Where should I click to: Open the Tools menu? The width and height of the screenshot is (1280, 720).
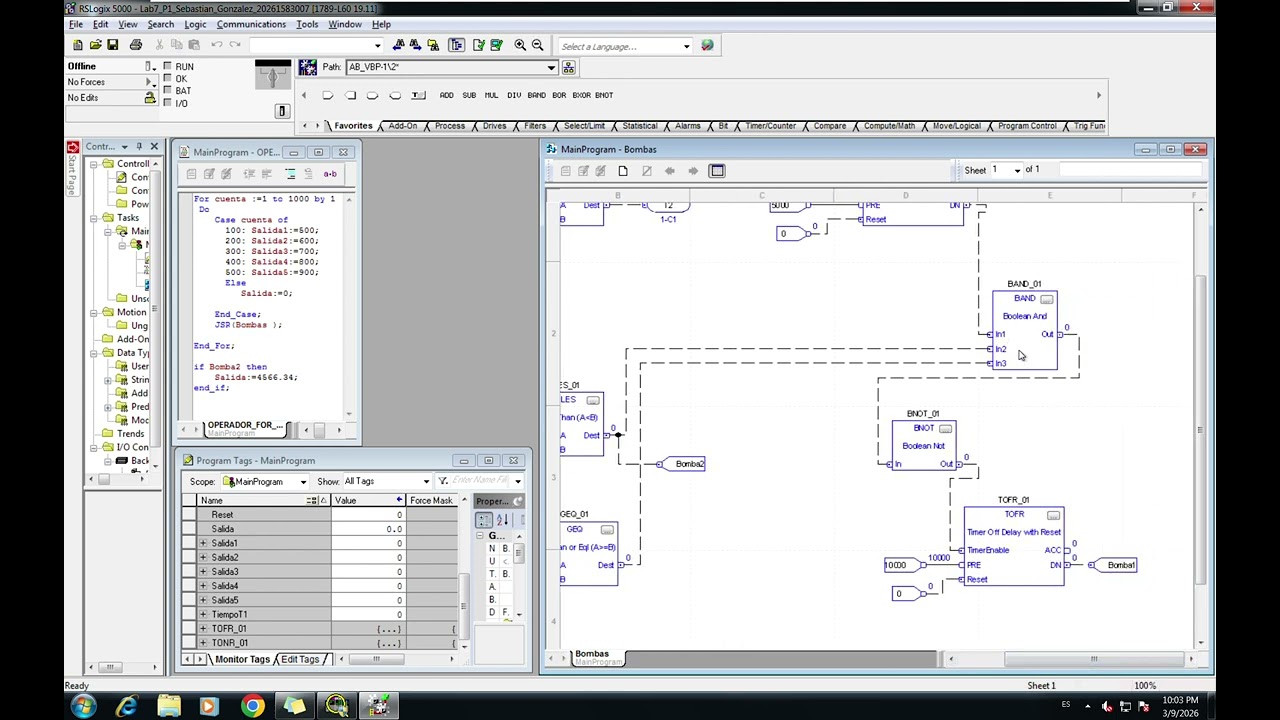pyautogui.click(x=307, y=24)
